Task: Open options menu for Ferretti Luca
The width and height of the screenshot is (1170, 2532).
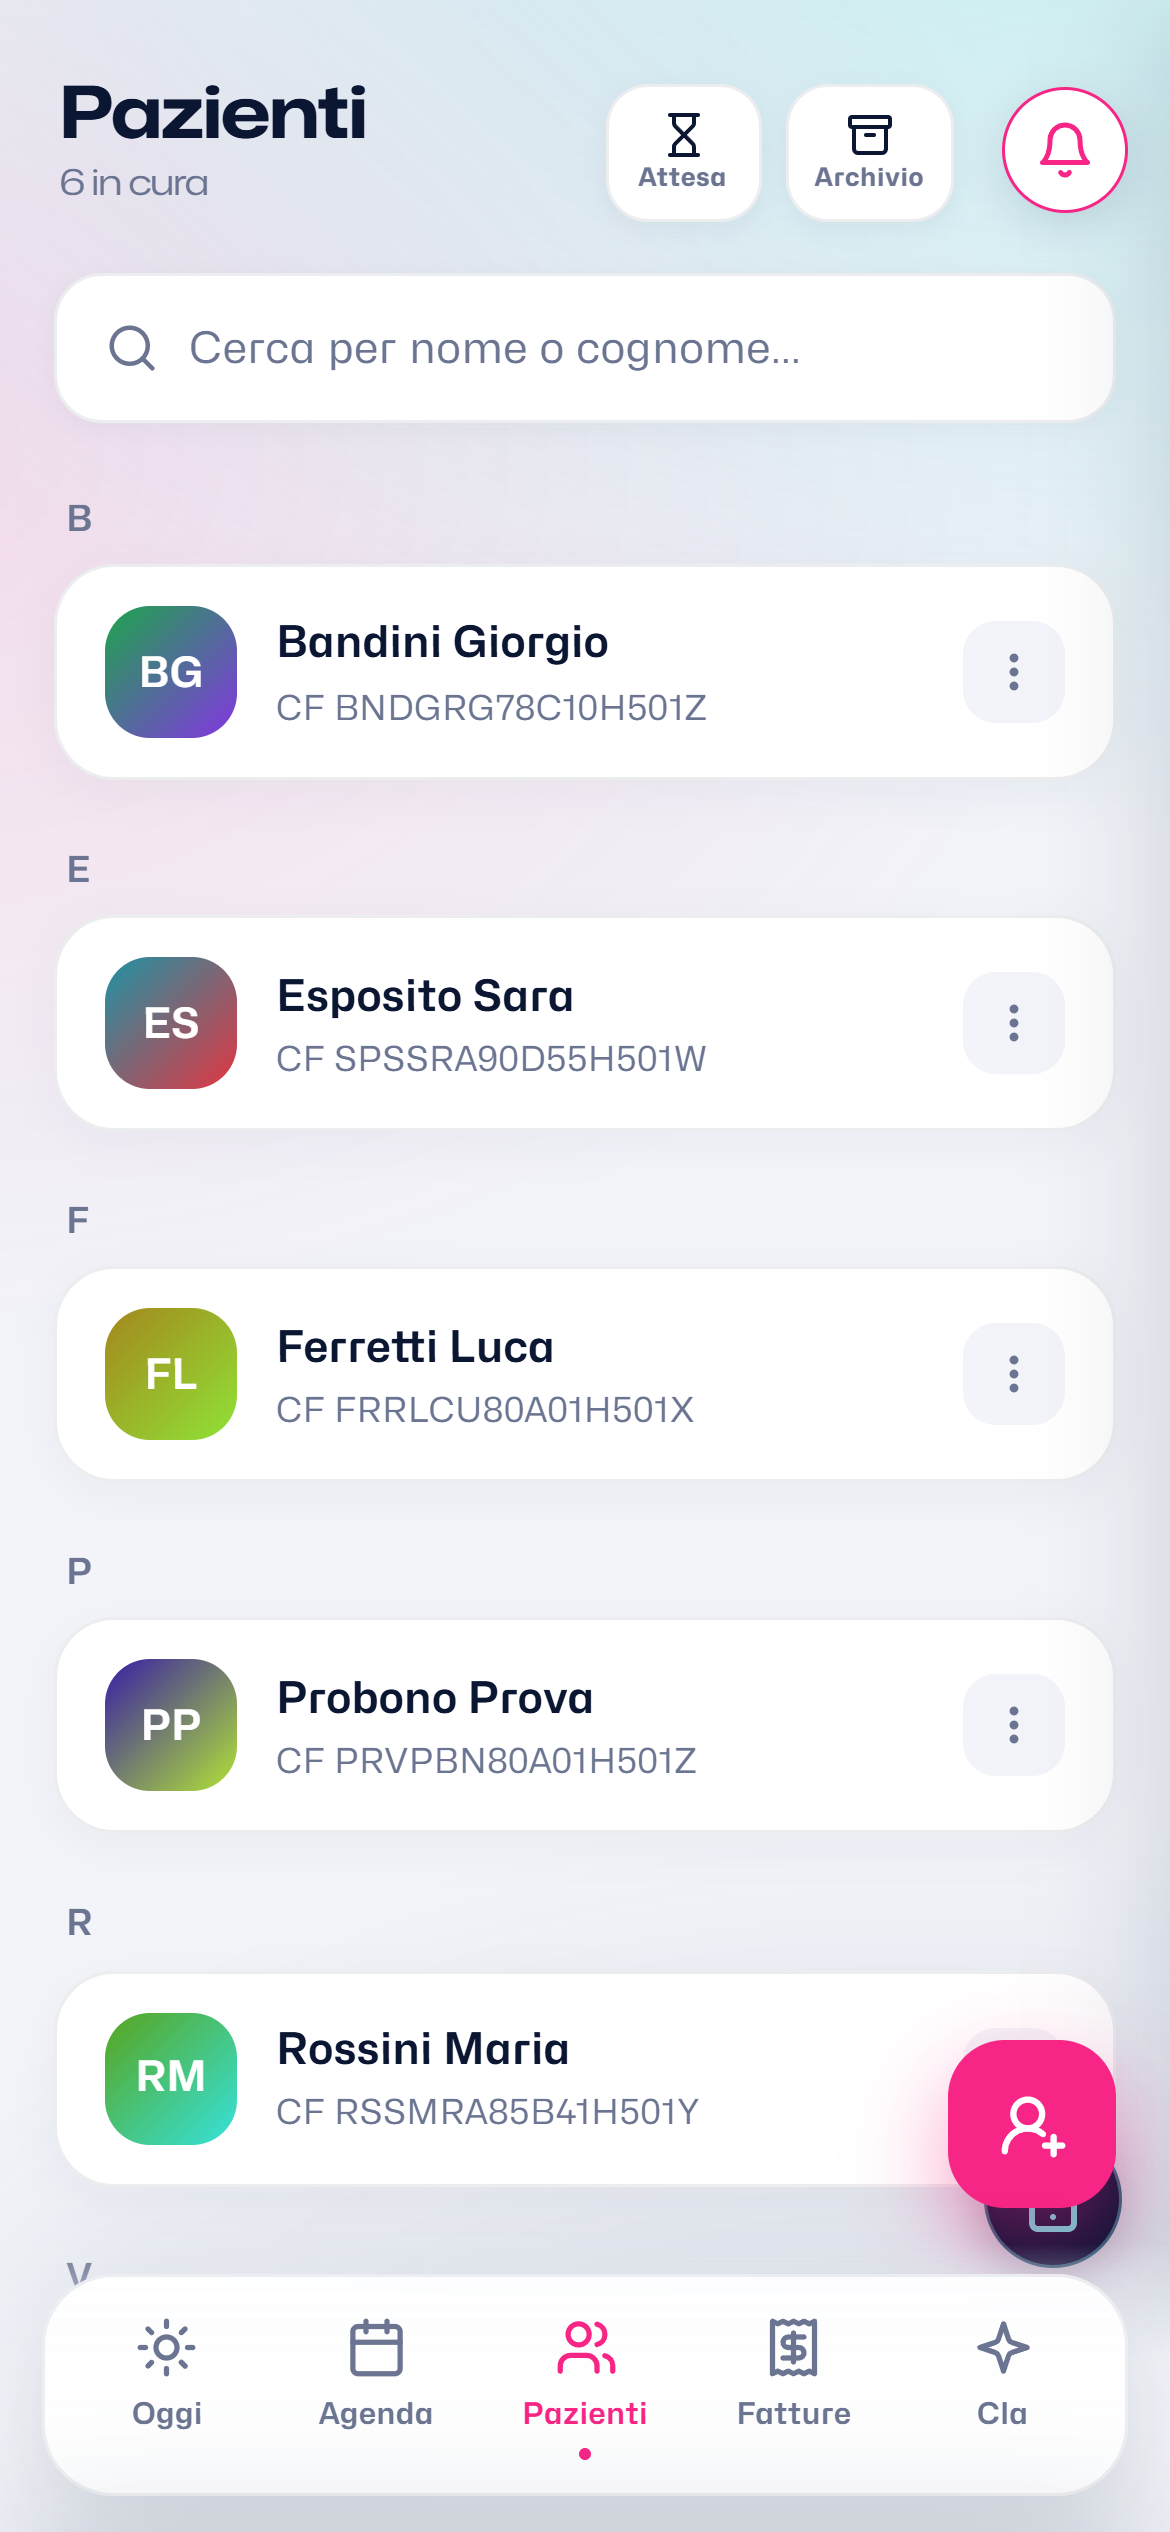Action: tap(1014, 1374)
